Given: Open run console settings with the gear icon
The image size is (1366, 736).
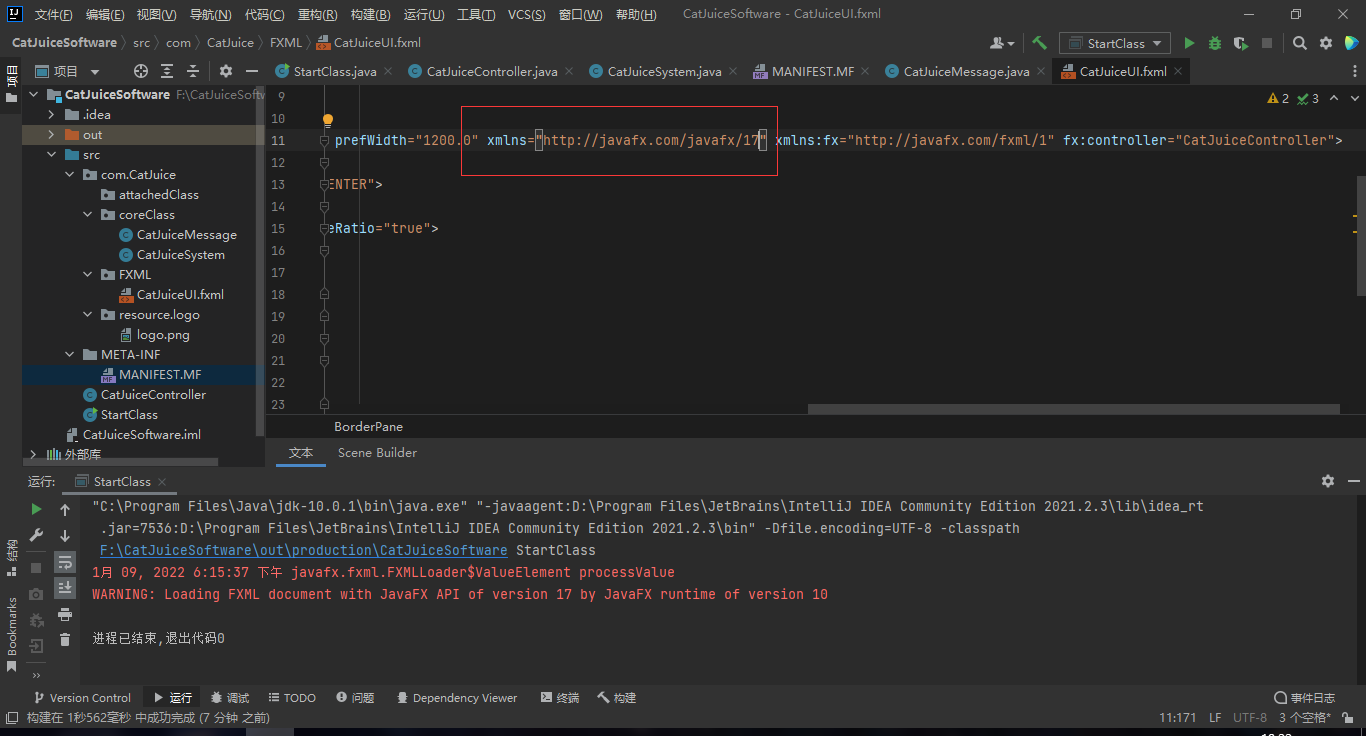Looking at the screenshot, I should 1328,481.
